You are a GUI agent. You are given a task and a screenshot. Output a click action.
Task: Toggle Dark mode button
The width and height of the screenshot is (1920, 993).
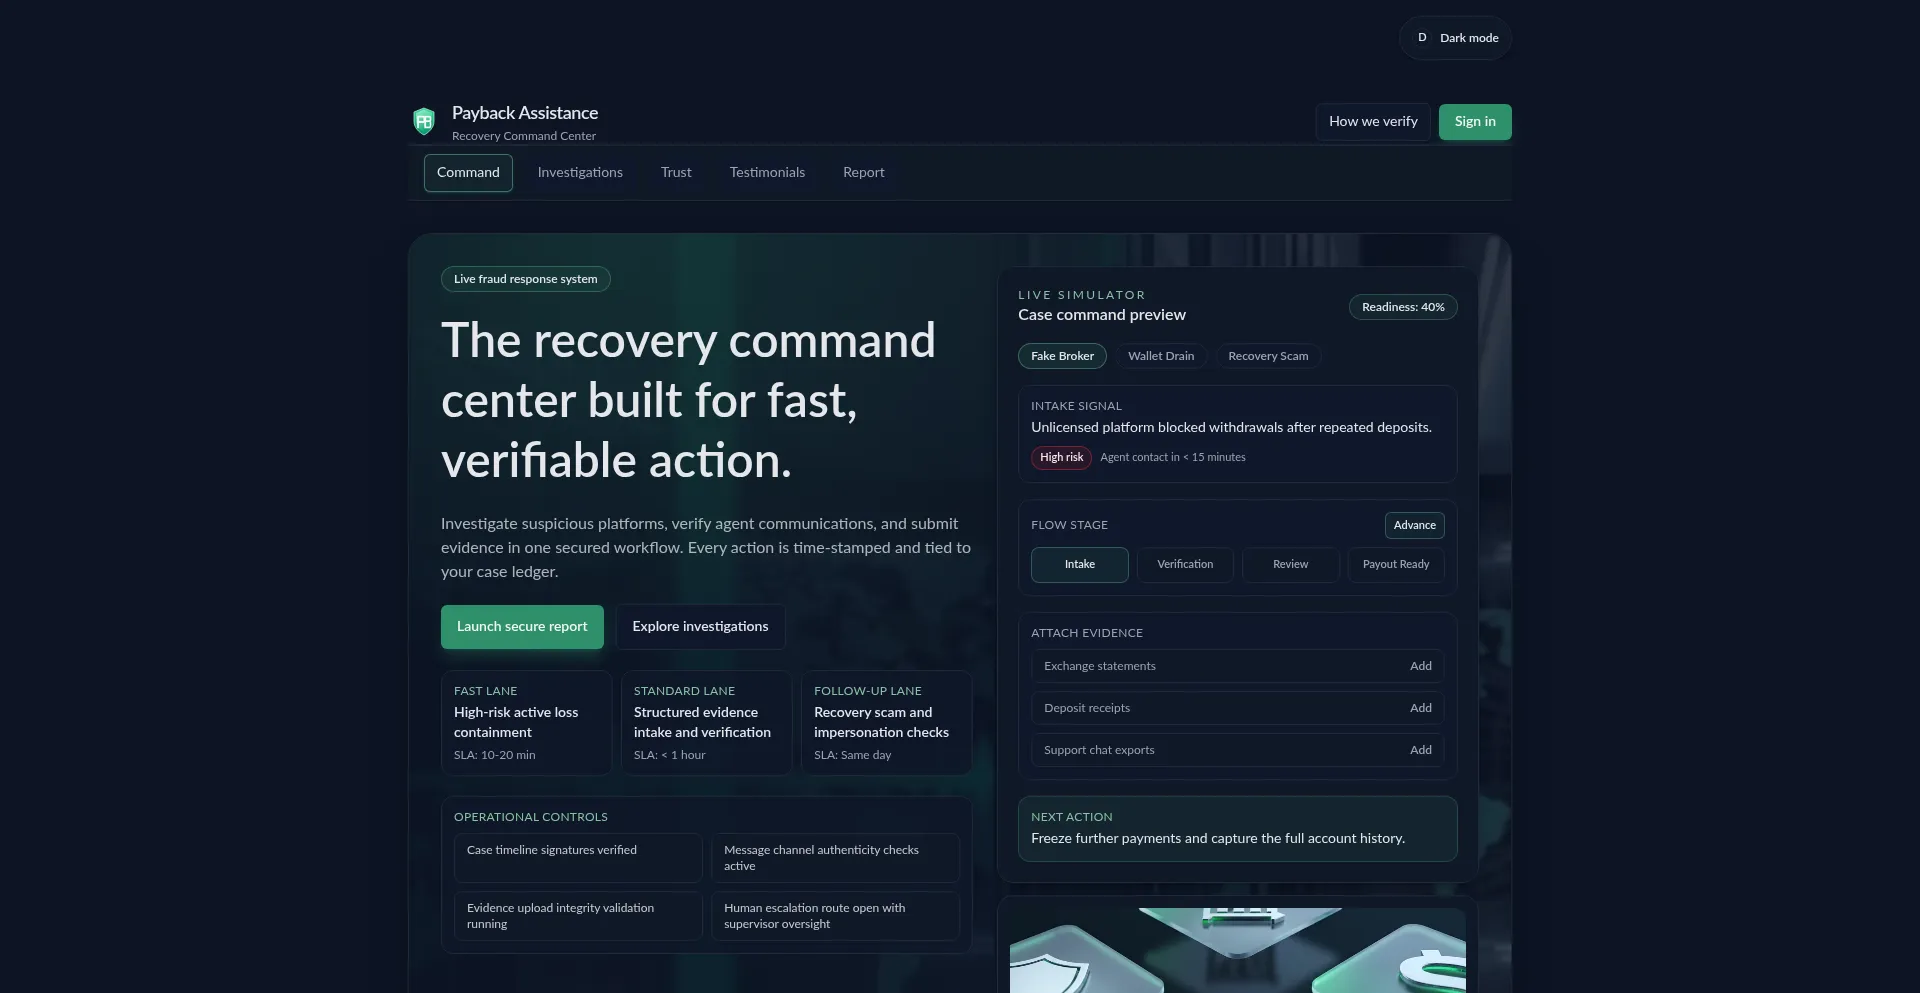1455,38
